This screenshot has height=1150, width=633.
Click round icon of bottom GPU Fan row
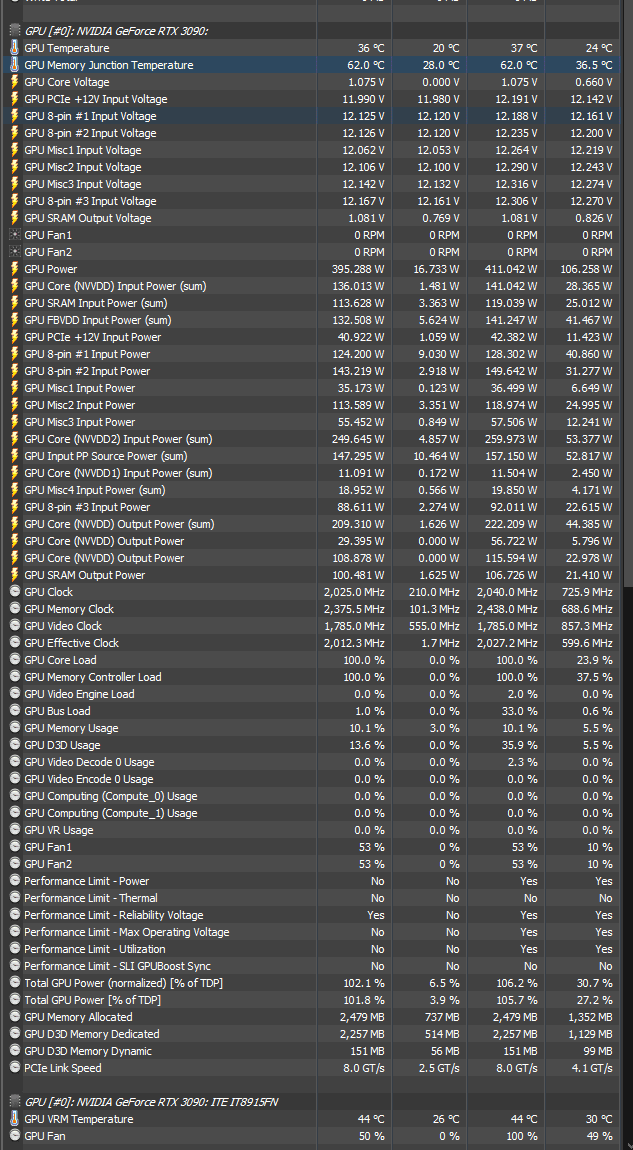point(15,1135)
